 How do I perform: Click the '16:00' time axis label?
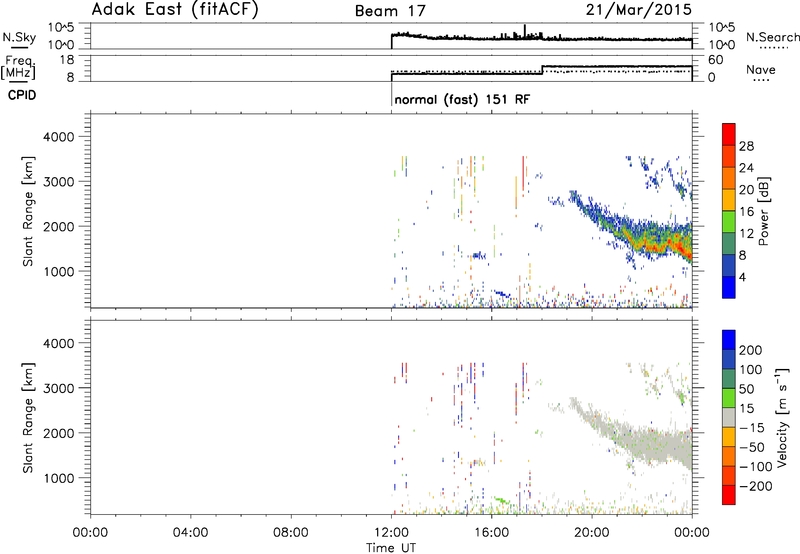(492, 533)
